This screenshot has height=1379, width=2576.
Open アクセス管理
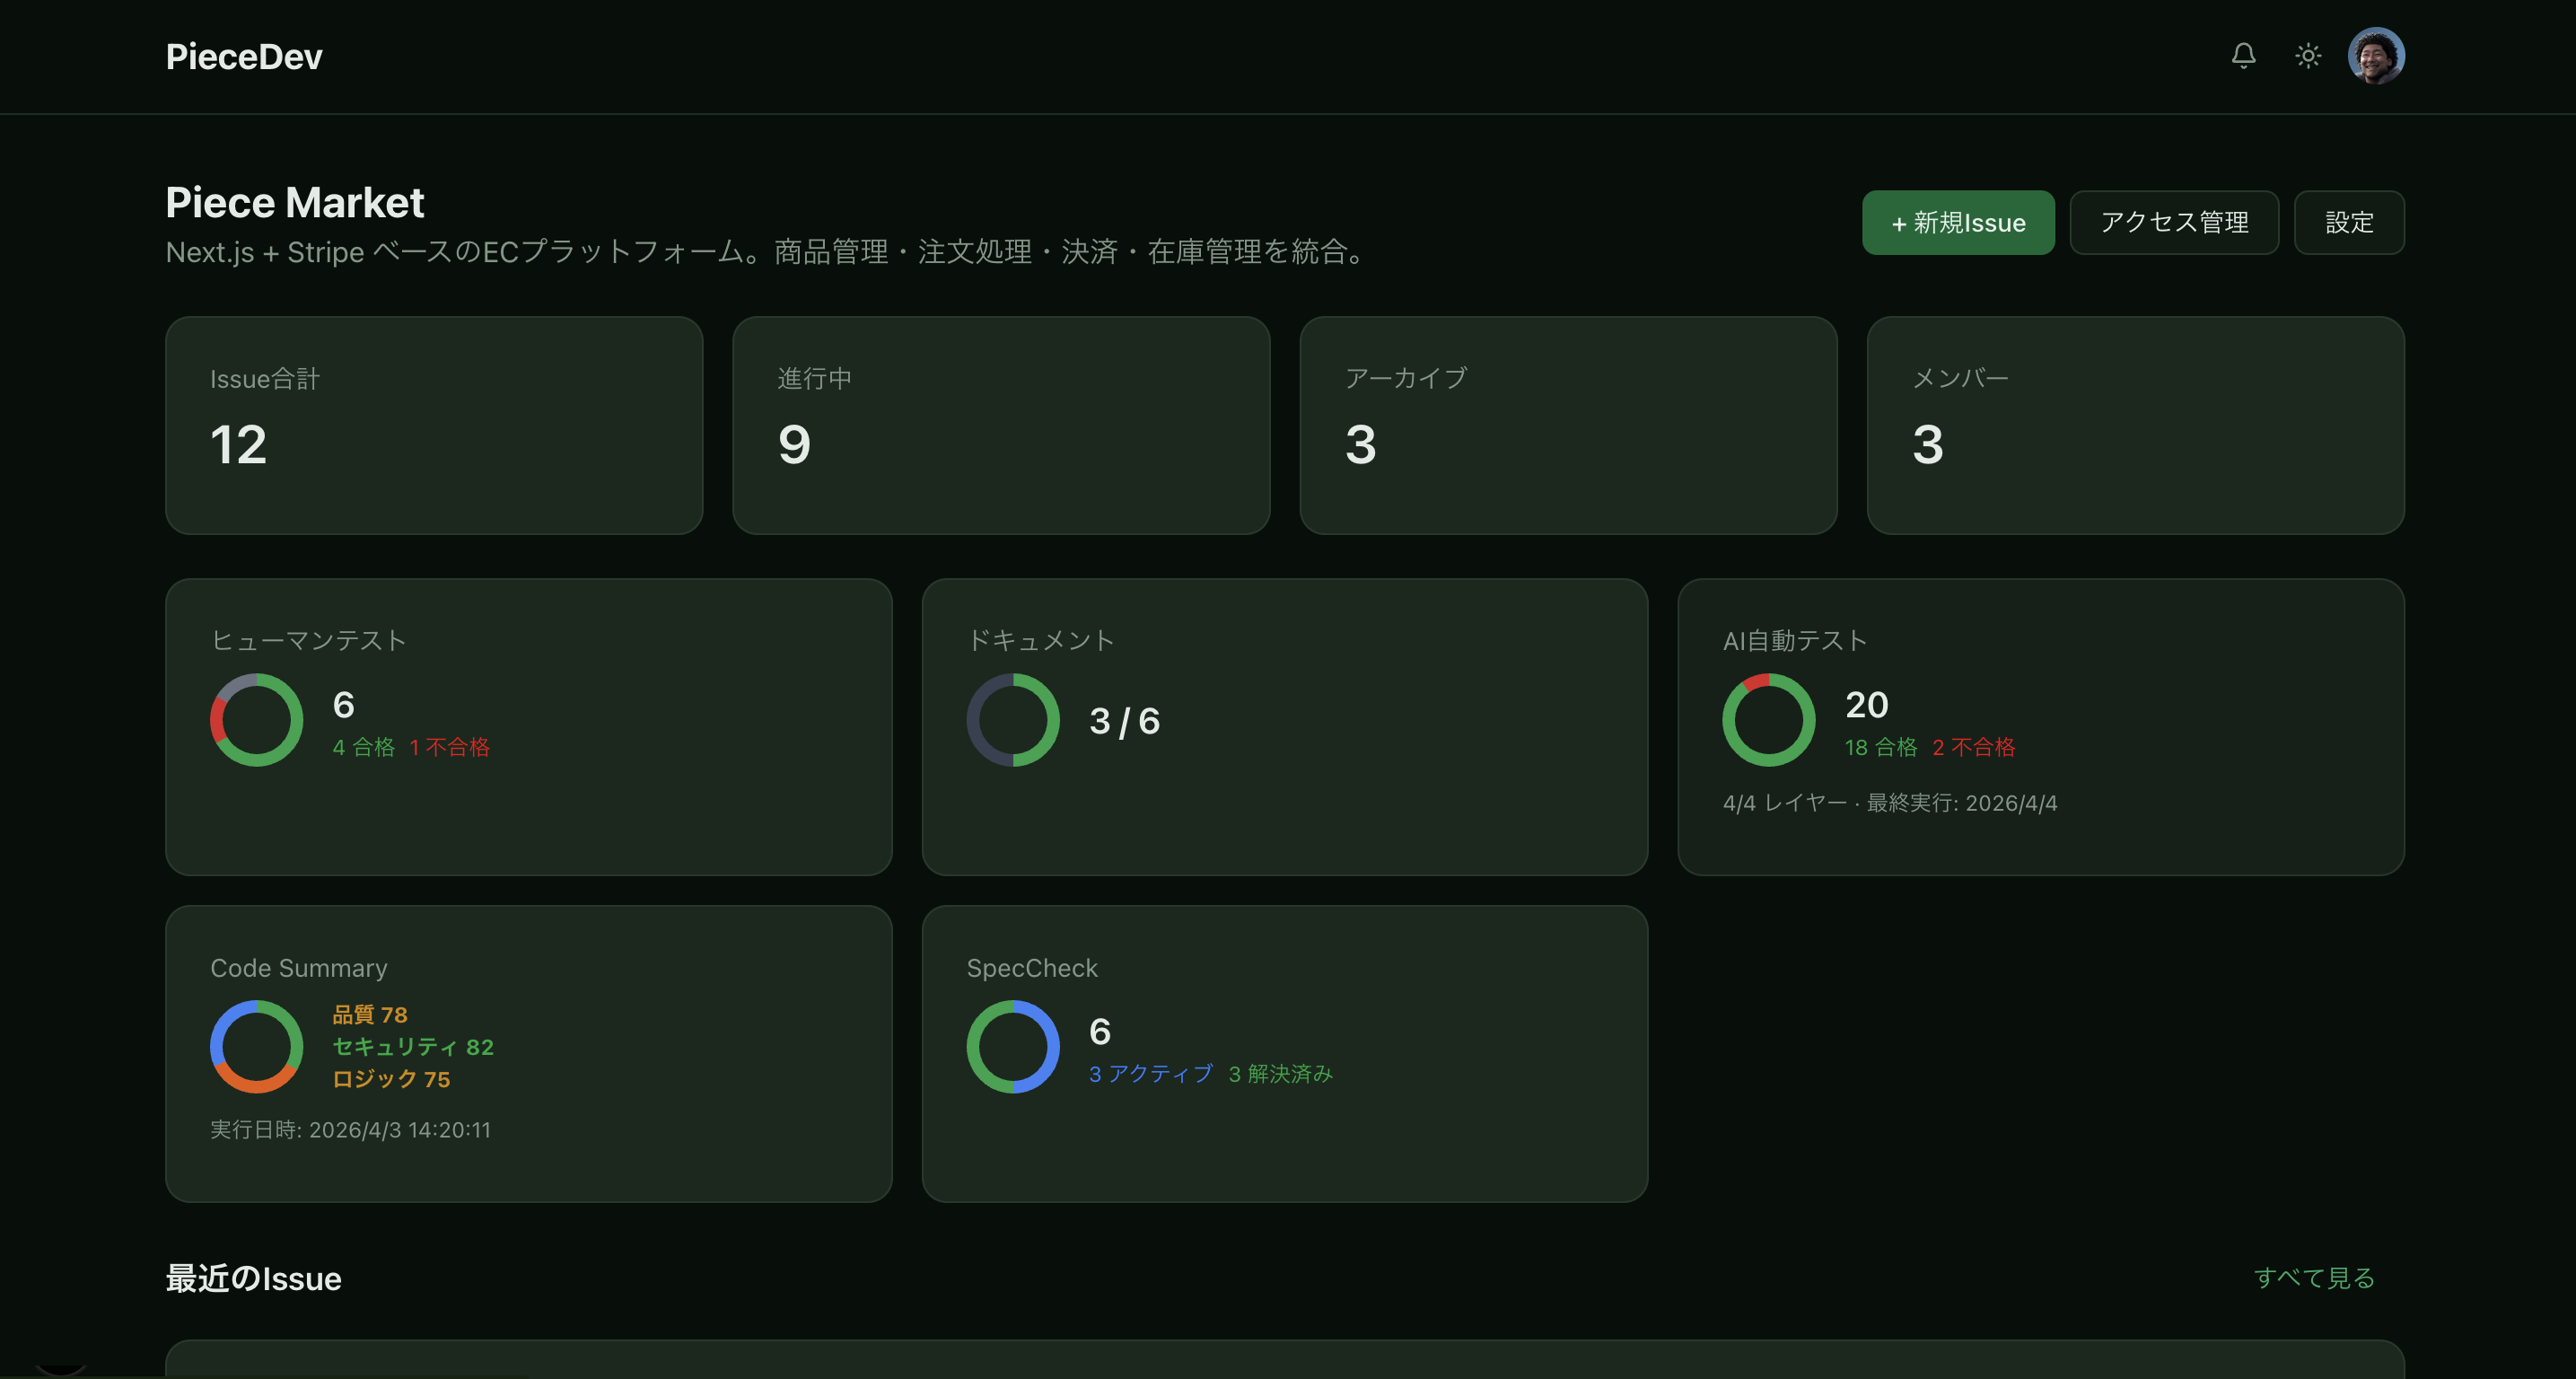tap(2174, 222)
